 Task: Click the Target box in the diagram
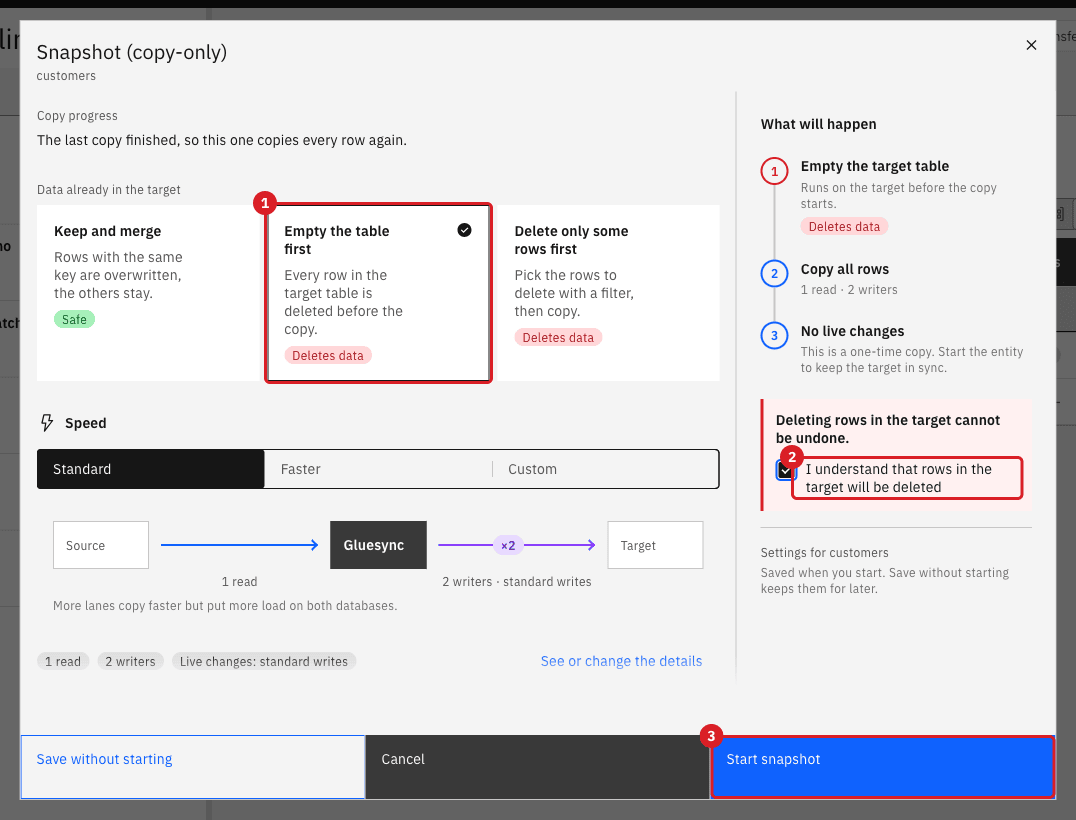pyautogui.click(x=655, y=545)
